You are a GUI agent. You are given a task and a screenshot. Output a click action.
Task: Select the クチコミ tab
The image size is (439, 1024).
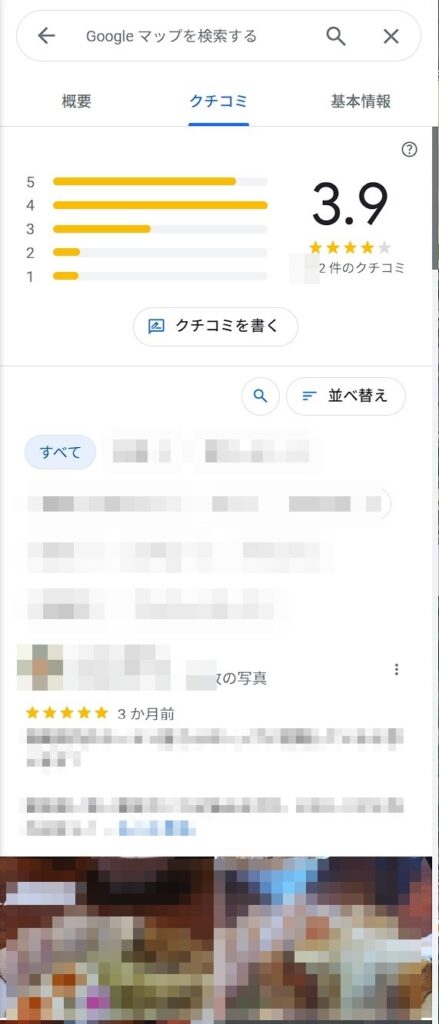(x=218, y=101)
